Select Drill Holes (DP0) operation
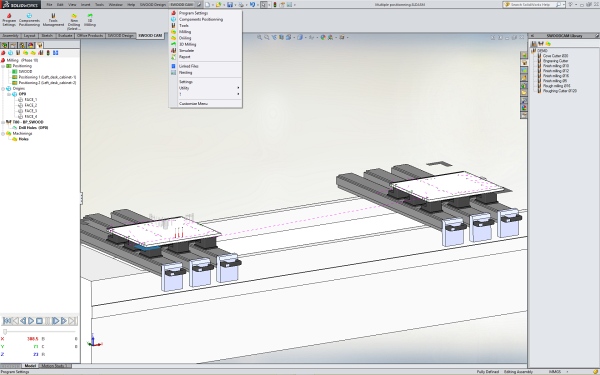Screen dimensions: 600x375 (x=33, y=128)
